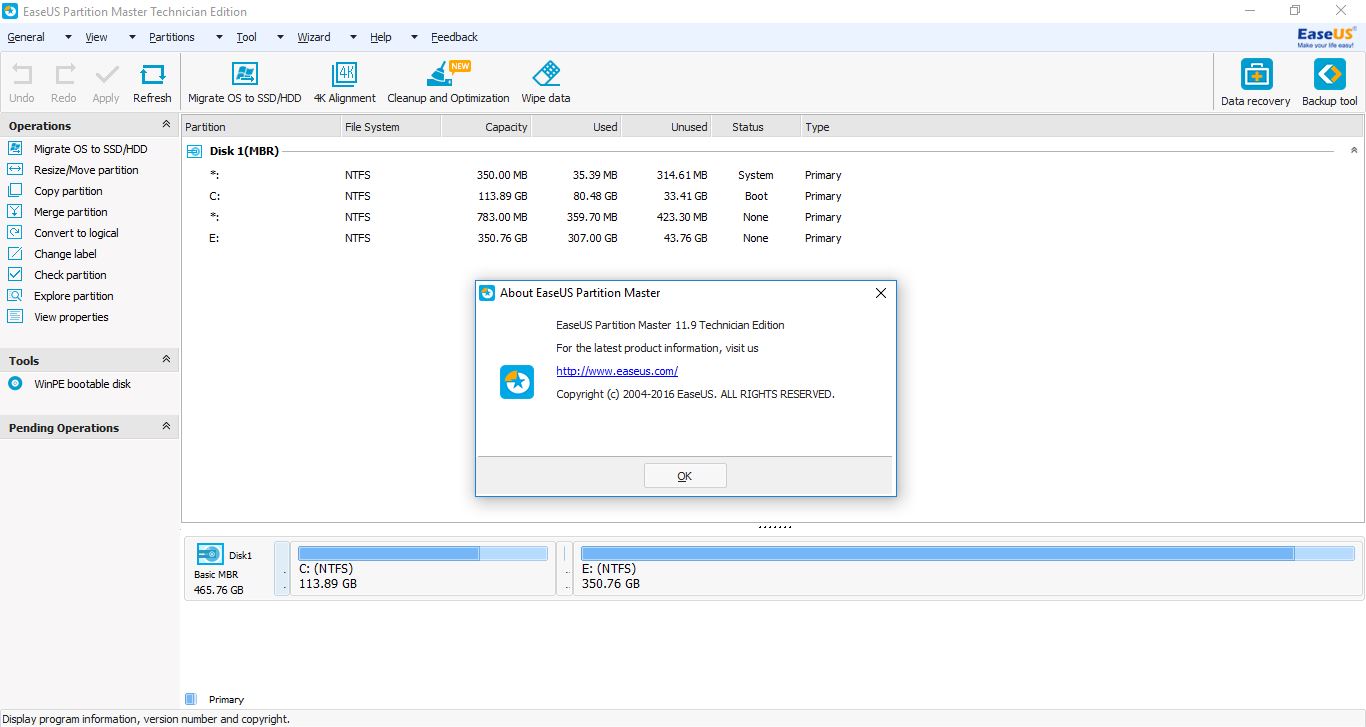The height and width of the screenshot is (727, 1366).
Task: Sort by the Used column header
Action: (576, 127)
